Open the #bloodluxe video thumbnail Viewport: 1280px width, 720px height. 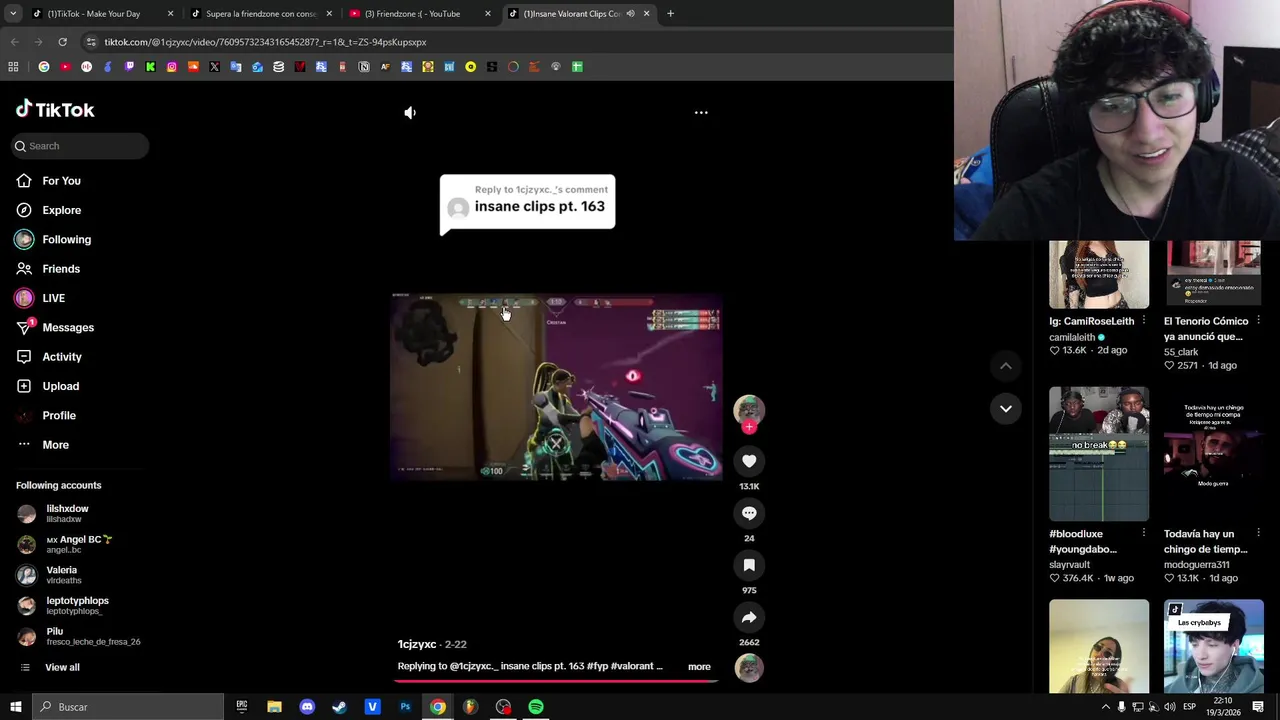point(1099,454)
